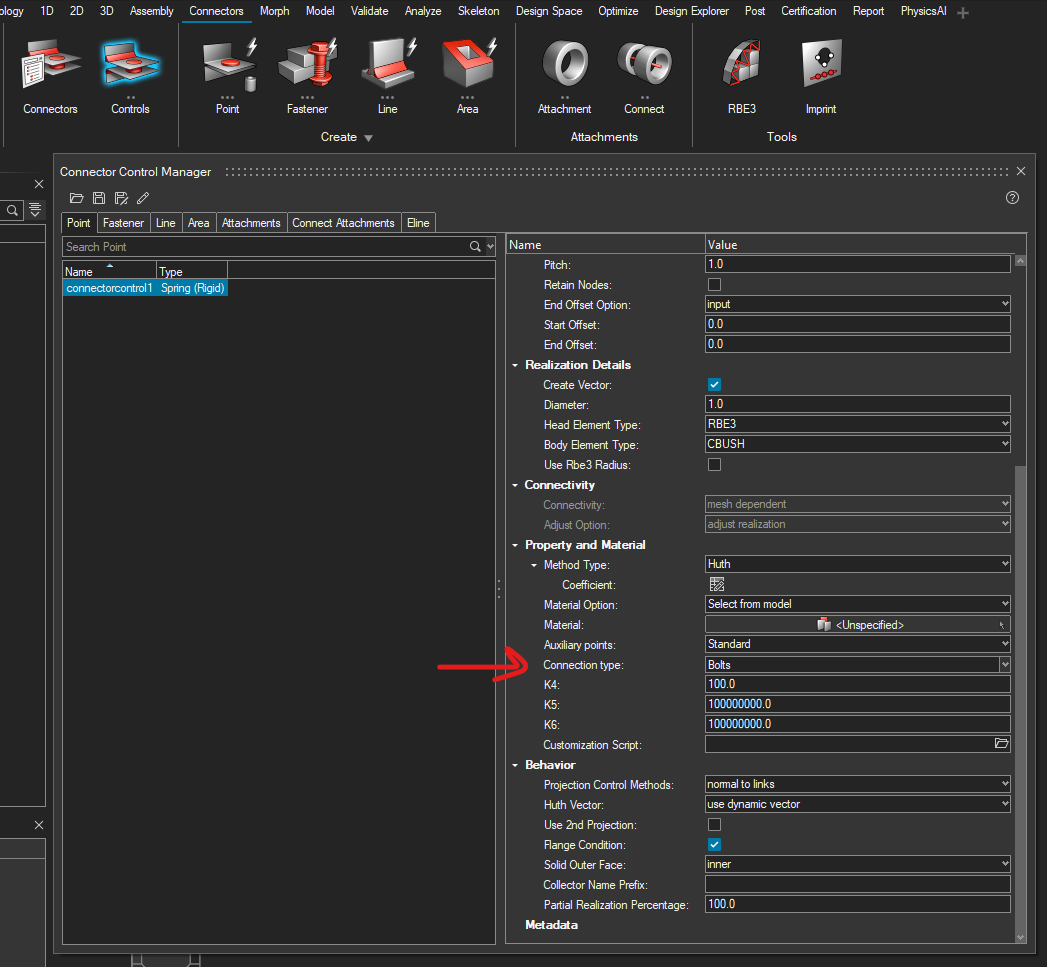Open the Body Element Type dropdown
Screen dimensions: 1047x967
tap(857, 444)
